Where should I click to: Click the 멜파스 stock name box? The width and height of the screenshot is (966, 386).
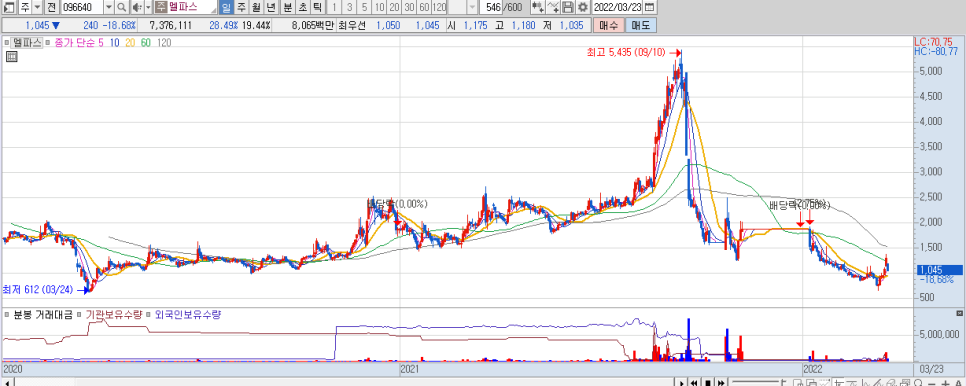(x=185, y=7)
